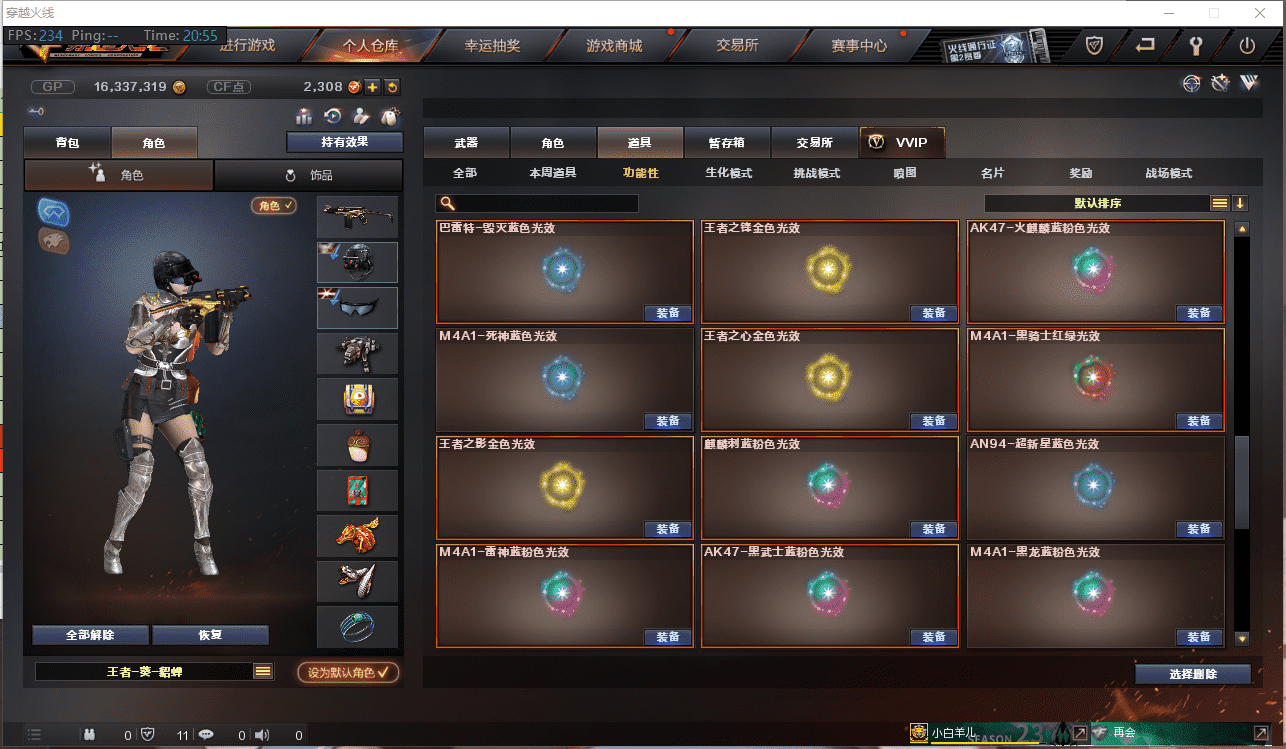
Task: Toggle the sort direction arrow button
Action: (x=1241, y=203)
